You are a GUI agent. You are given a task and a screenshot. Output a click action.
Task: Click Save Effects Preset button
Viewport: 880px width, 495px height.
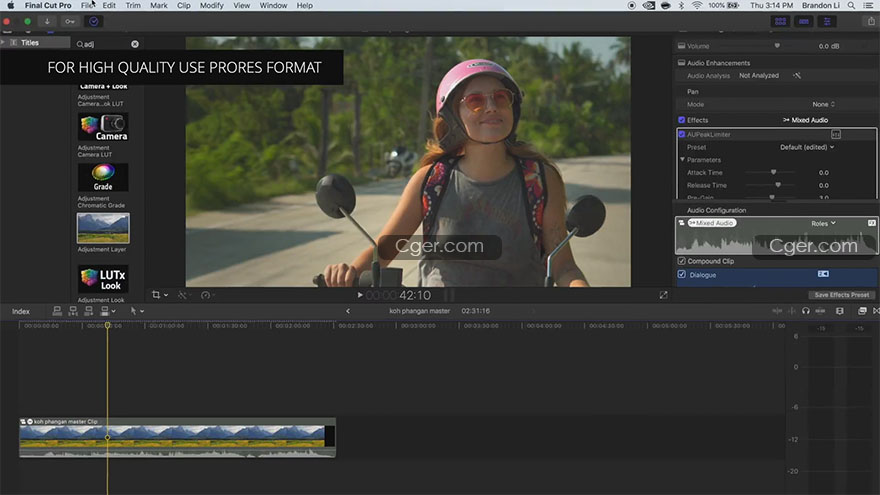pyautogui.click(x=841, y=295)
